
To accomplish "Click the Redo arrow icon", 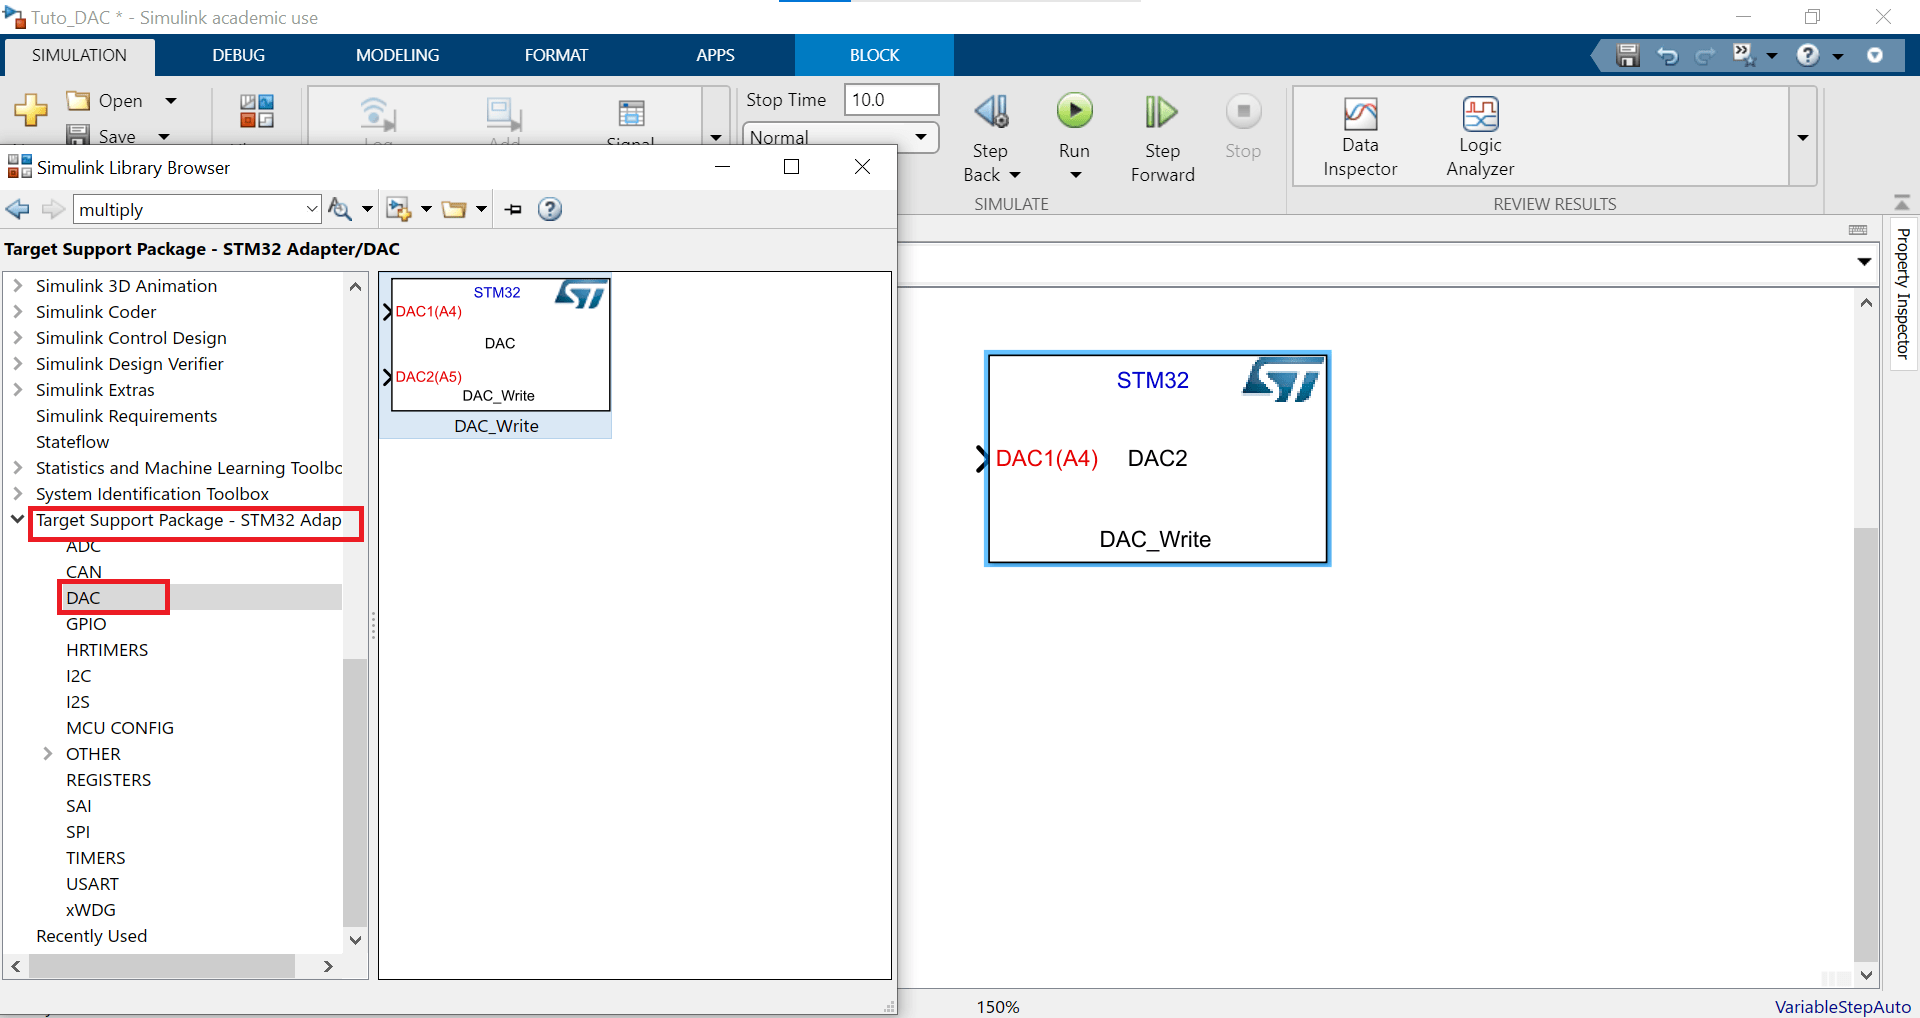I will (x=1705, y=55).
